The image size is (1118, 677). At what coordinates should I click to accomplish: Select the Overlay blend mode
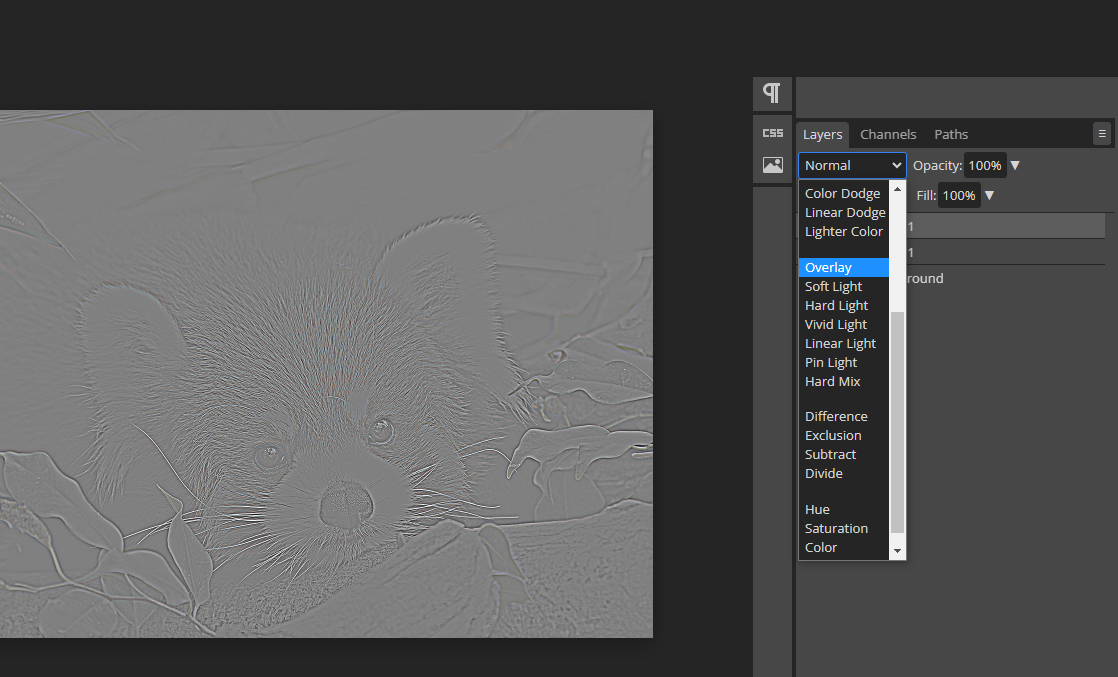(828, 267)
